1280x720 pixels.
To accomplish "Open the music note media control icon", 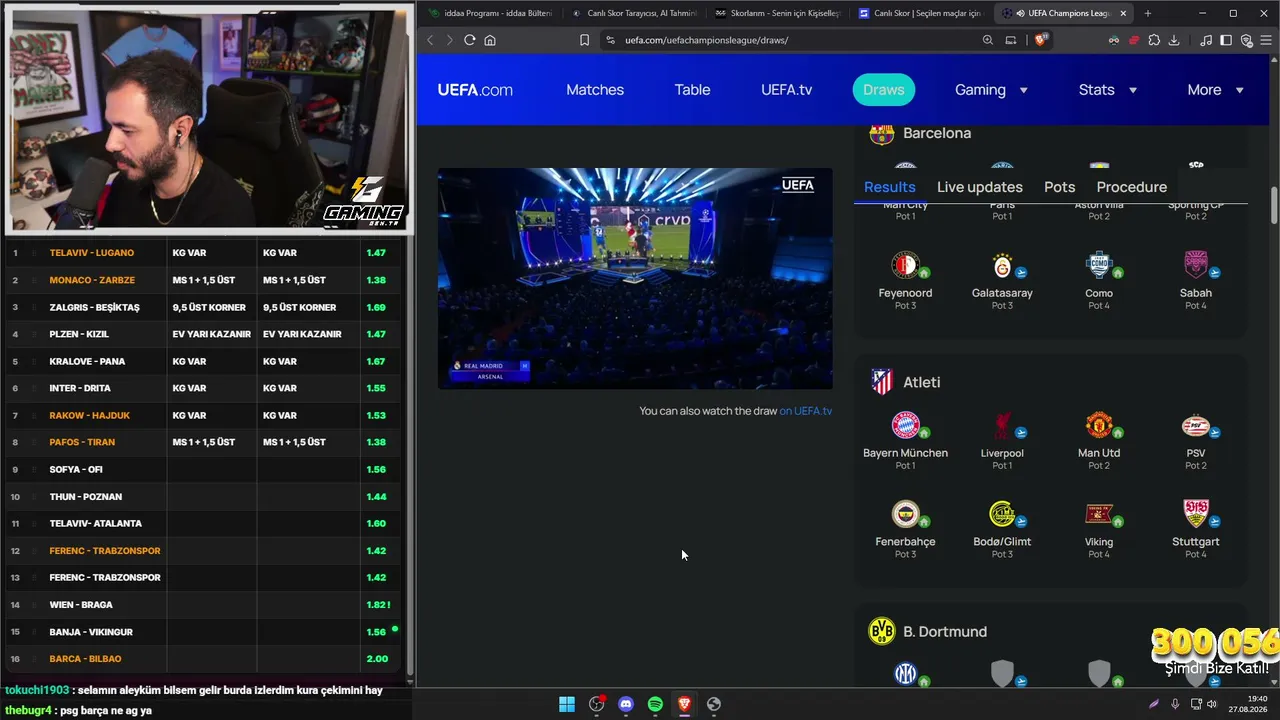I will tap(1206, 40).
